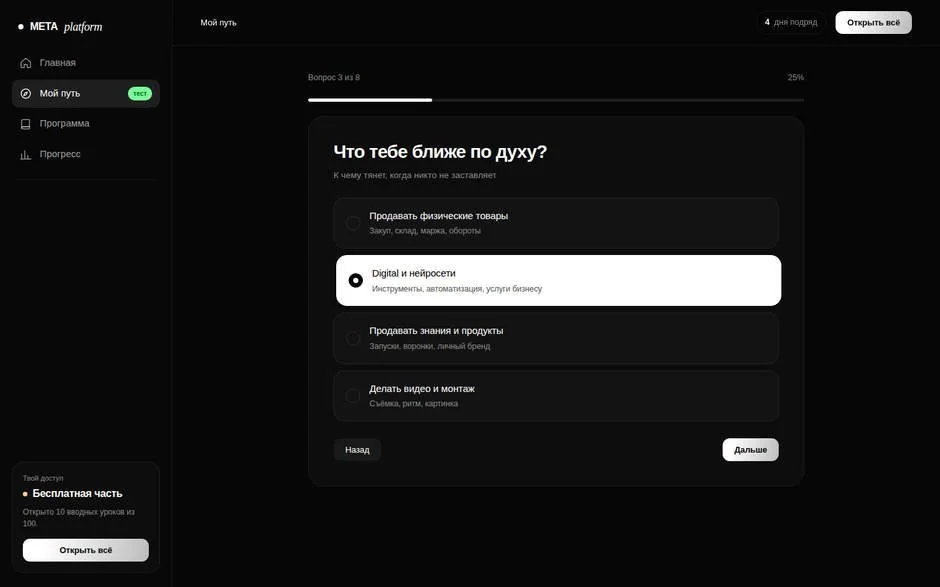Click the Дальше button
Image resolution: width=940 pixels, height=587 pixels.
point(751,450)
